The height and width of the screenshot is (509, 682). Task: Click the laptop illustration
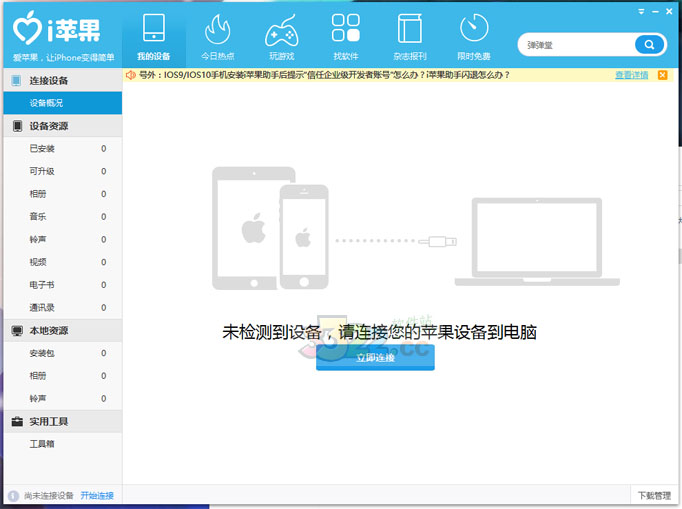[537, 241]
